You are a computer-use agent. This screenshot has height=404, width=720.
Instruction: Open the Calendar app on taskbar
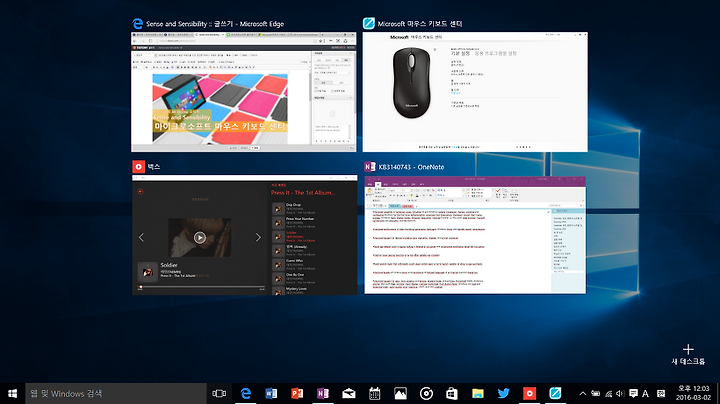pos(374,393)
